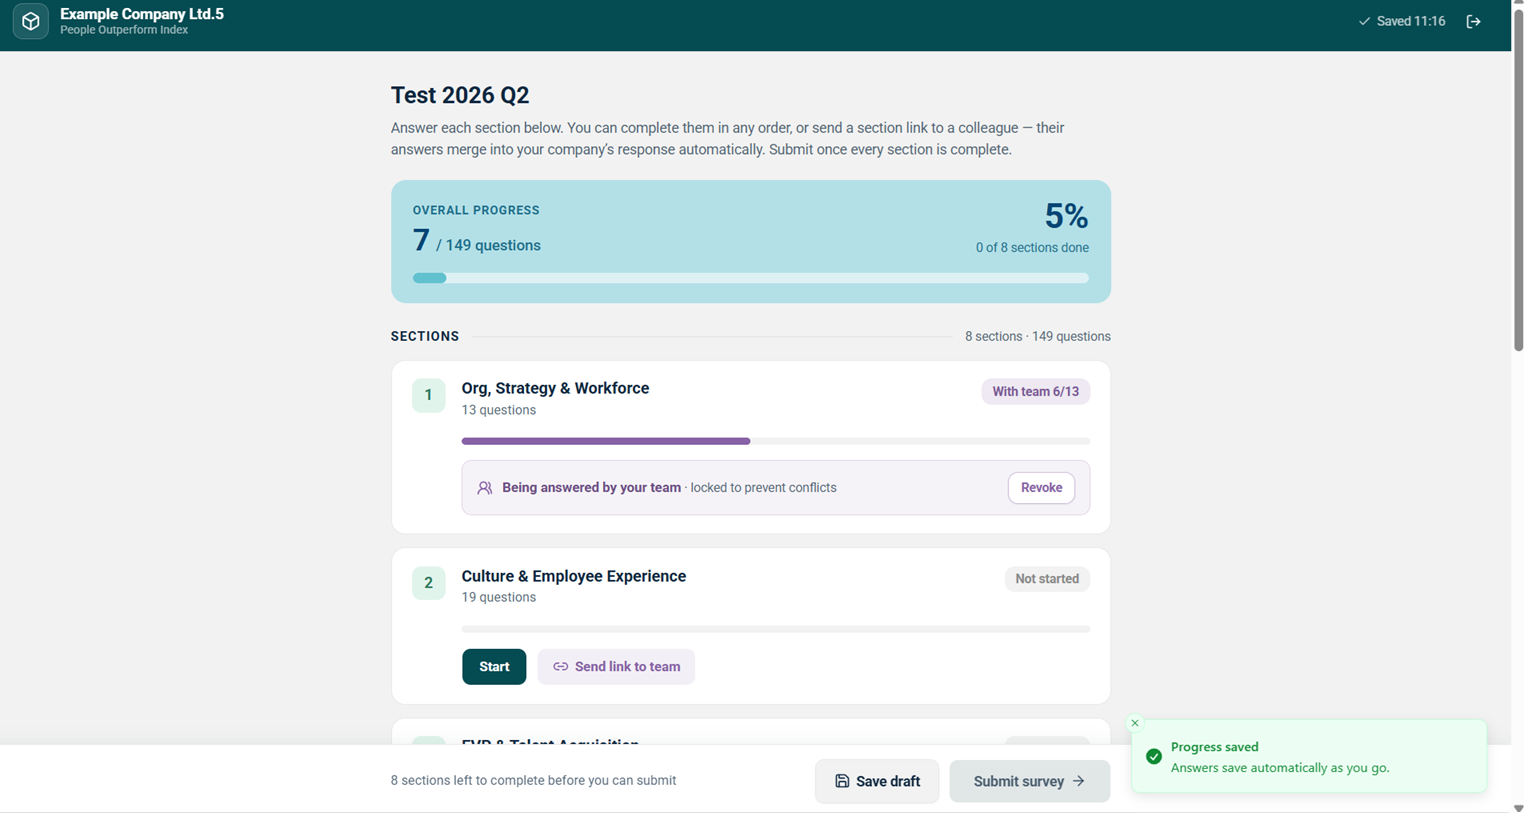Click the logout icon in header

coord(1473,21)
